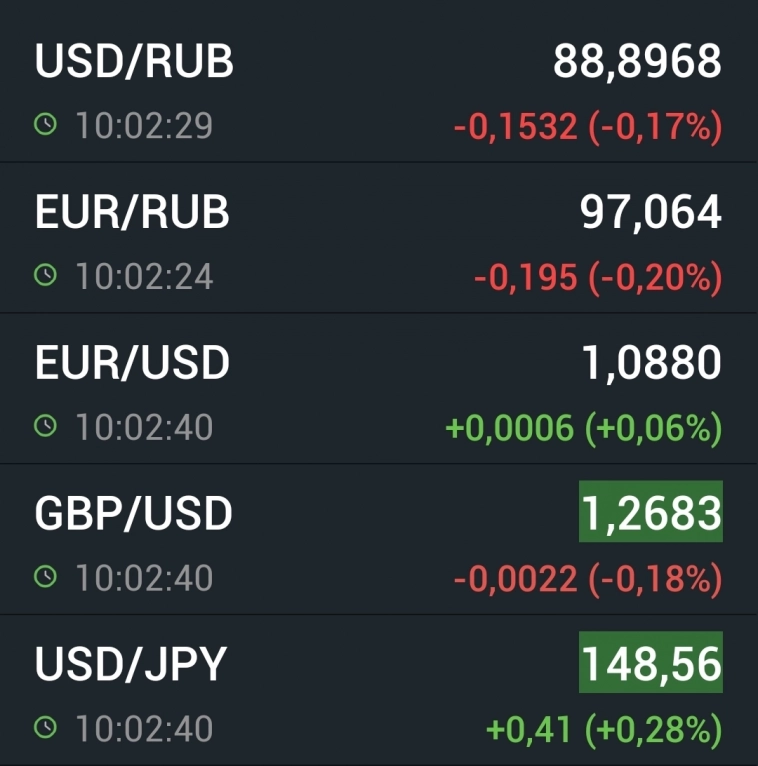Click the highlighted USD/JPY price 148,56

651,664
